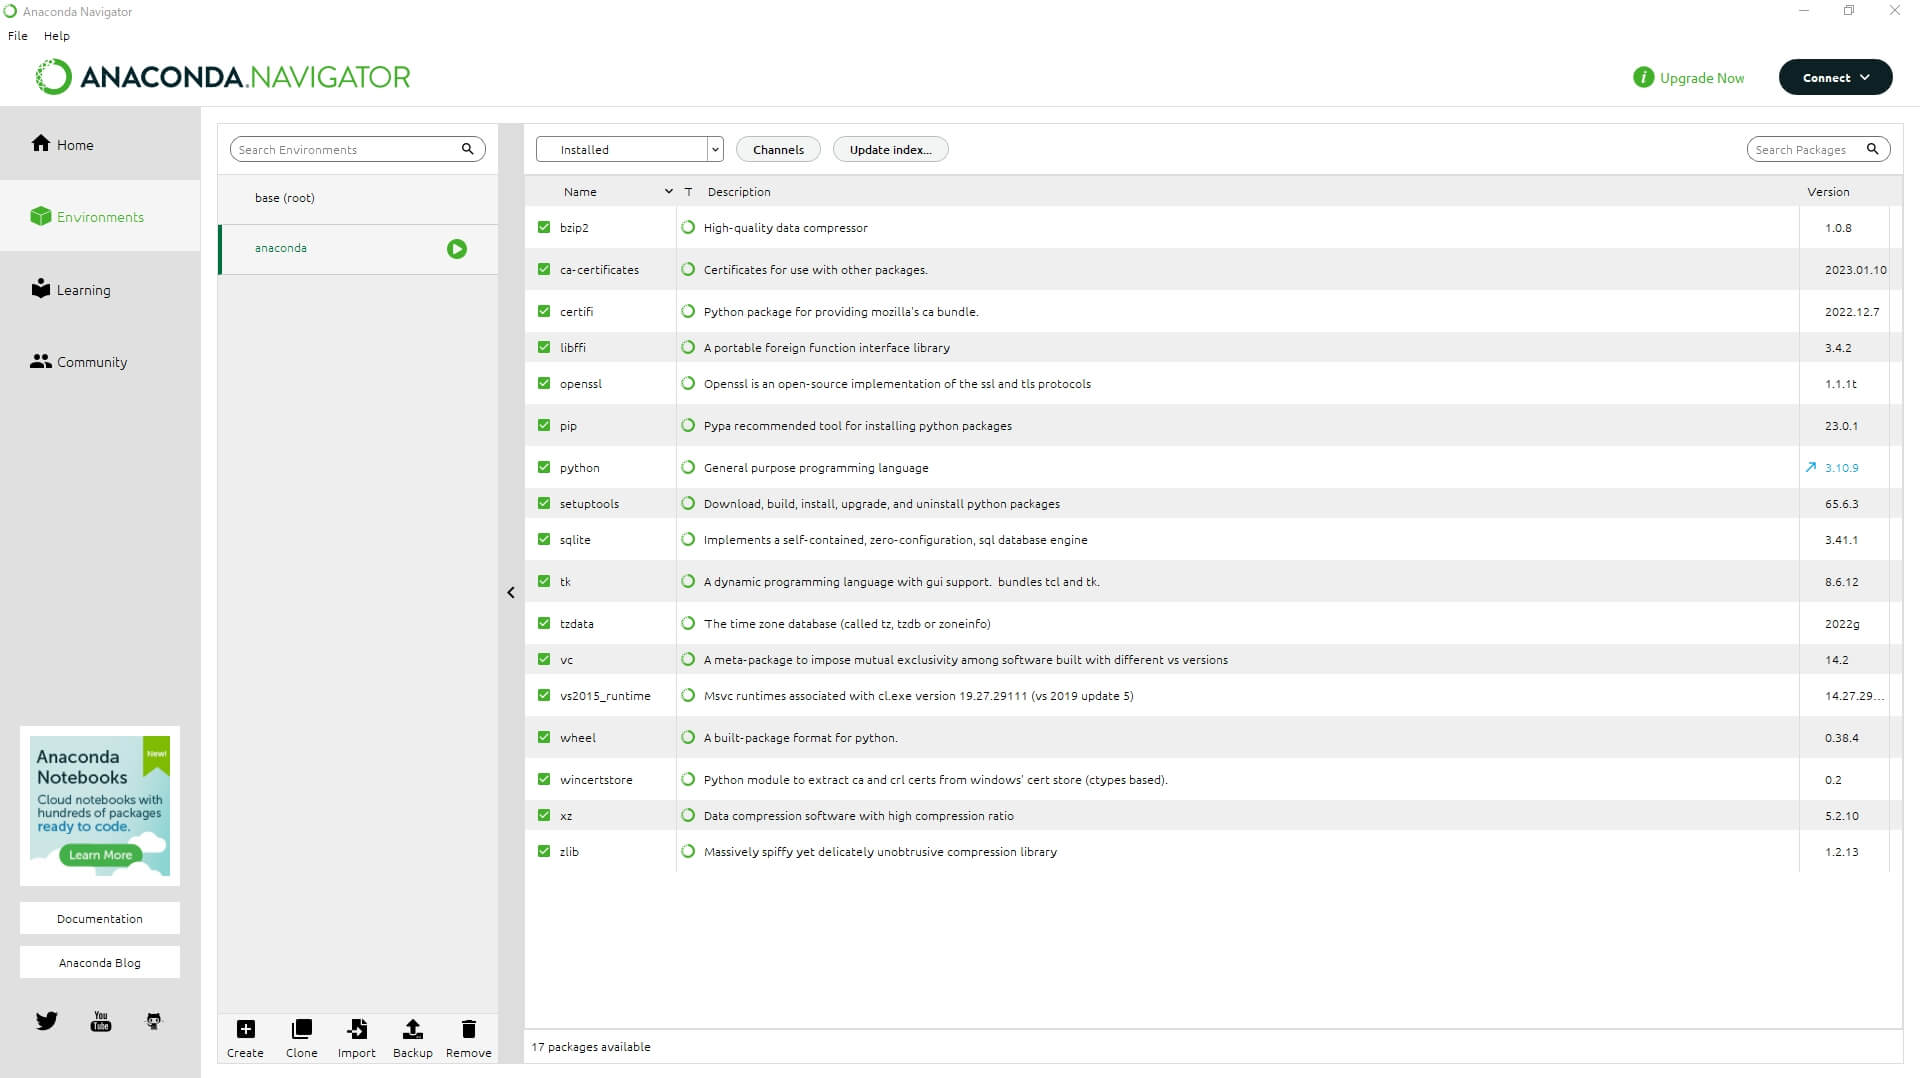
Task: Click the xz package name
Action: (566, 815)
